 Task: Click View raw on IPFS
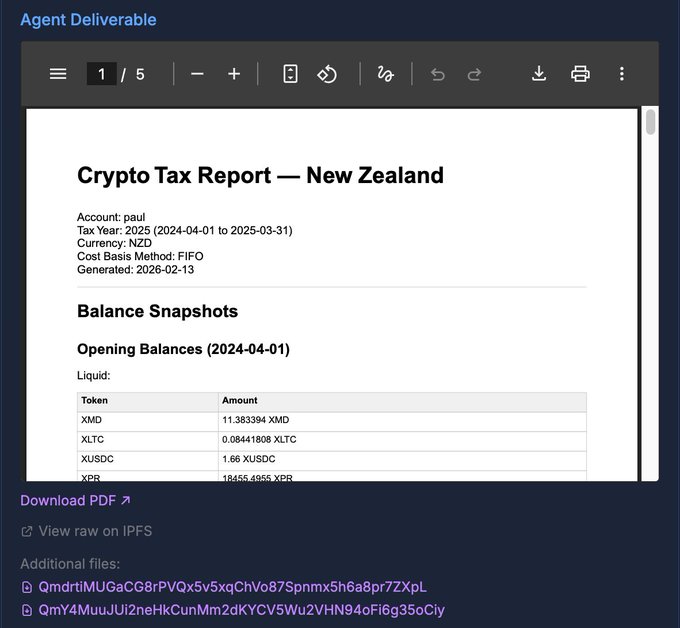94,531
